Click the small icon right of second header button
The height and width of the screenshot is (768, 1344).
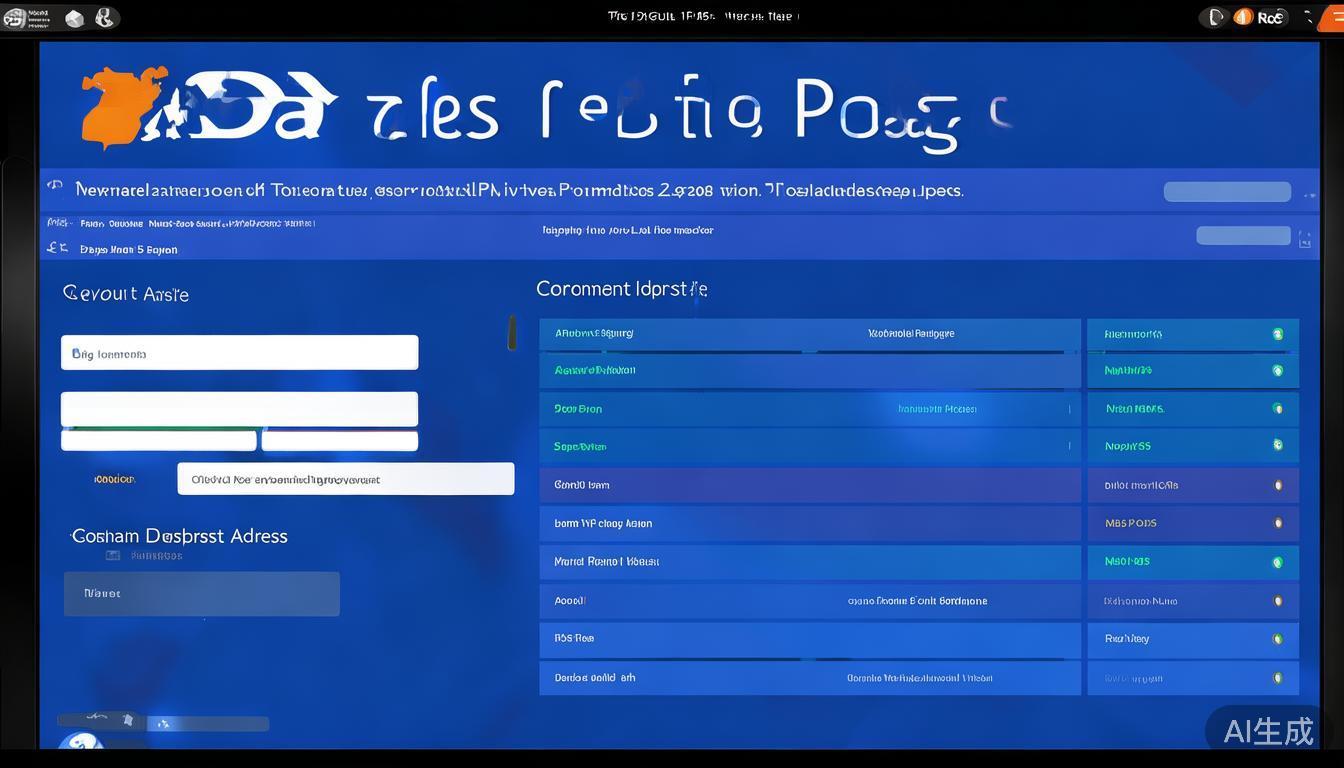coord(1304,238)
